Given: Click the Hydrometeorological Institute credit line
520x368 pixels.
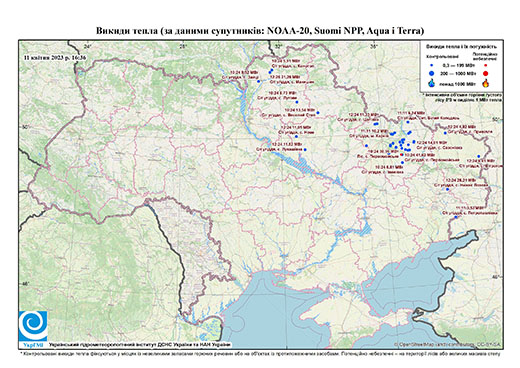Looking at the screenshot, I should click(140, 344).
